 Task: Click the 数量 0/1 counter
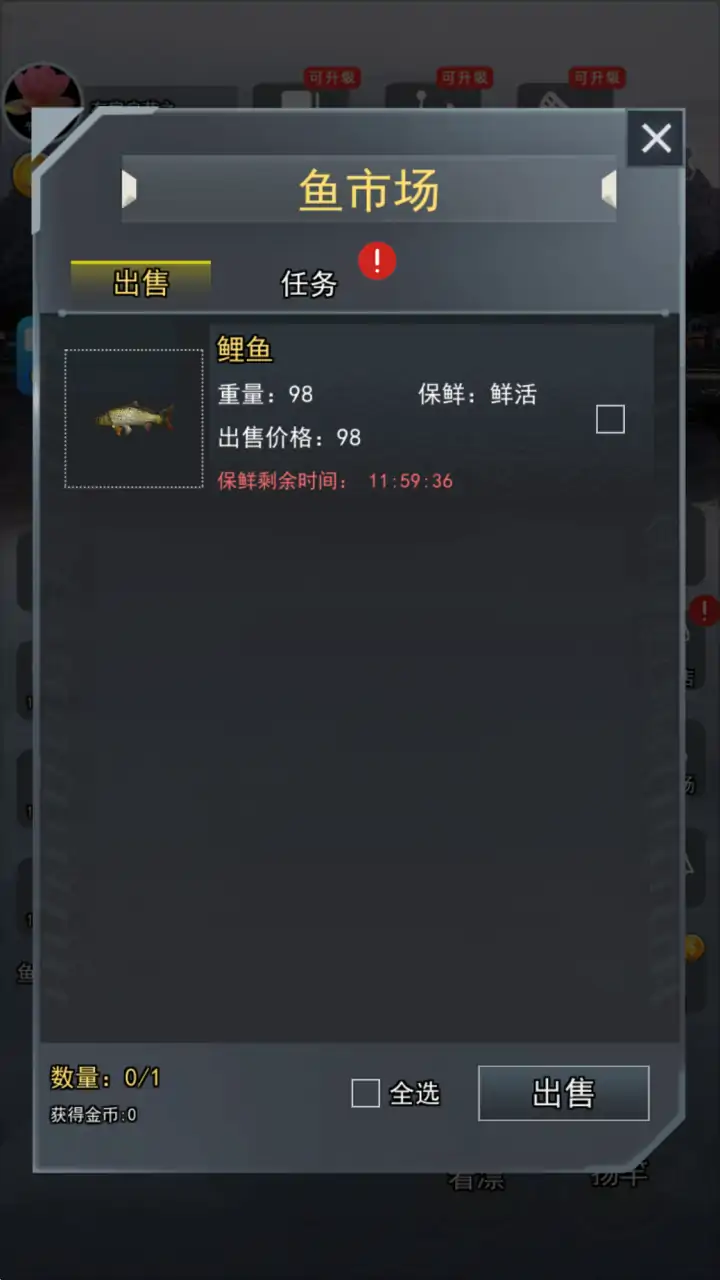click(x=105, y=1078)
